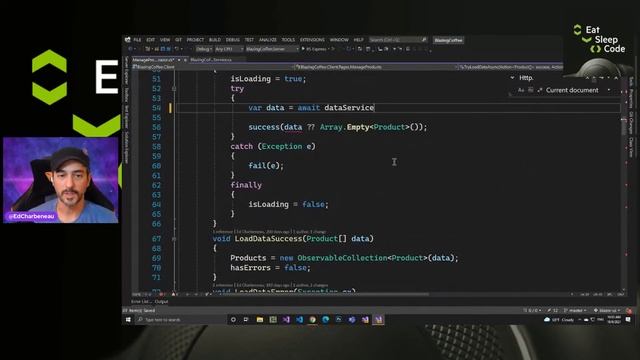Open File Explorer from the taskbar
This screenshot has height=360, width=640.
[x=260, y=320]
